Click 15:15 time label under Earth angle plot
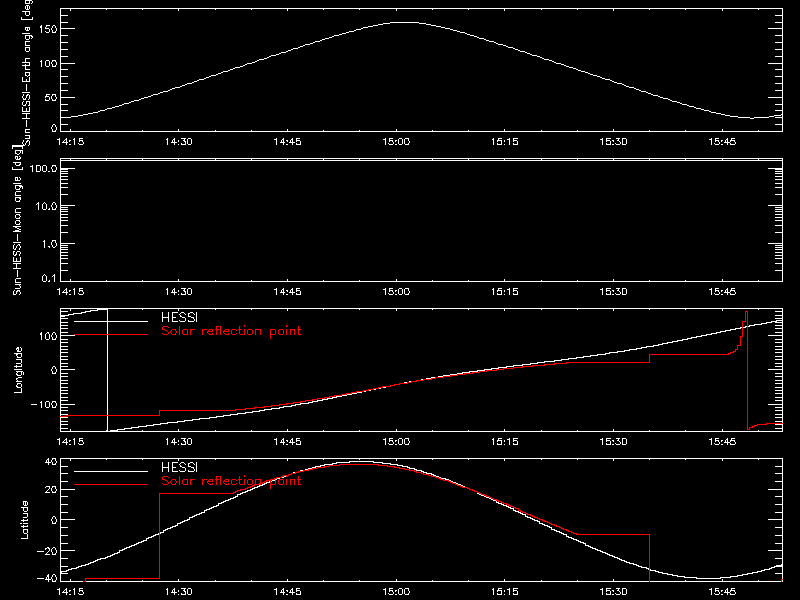800x600 pixels. 505,142
